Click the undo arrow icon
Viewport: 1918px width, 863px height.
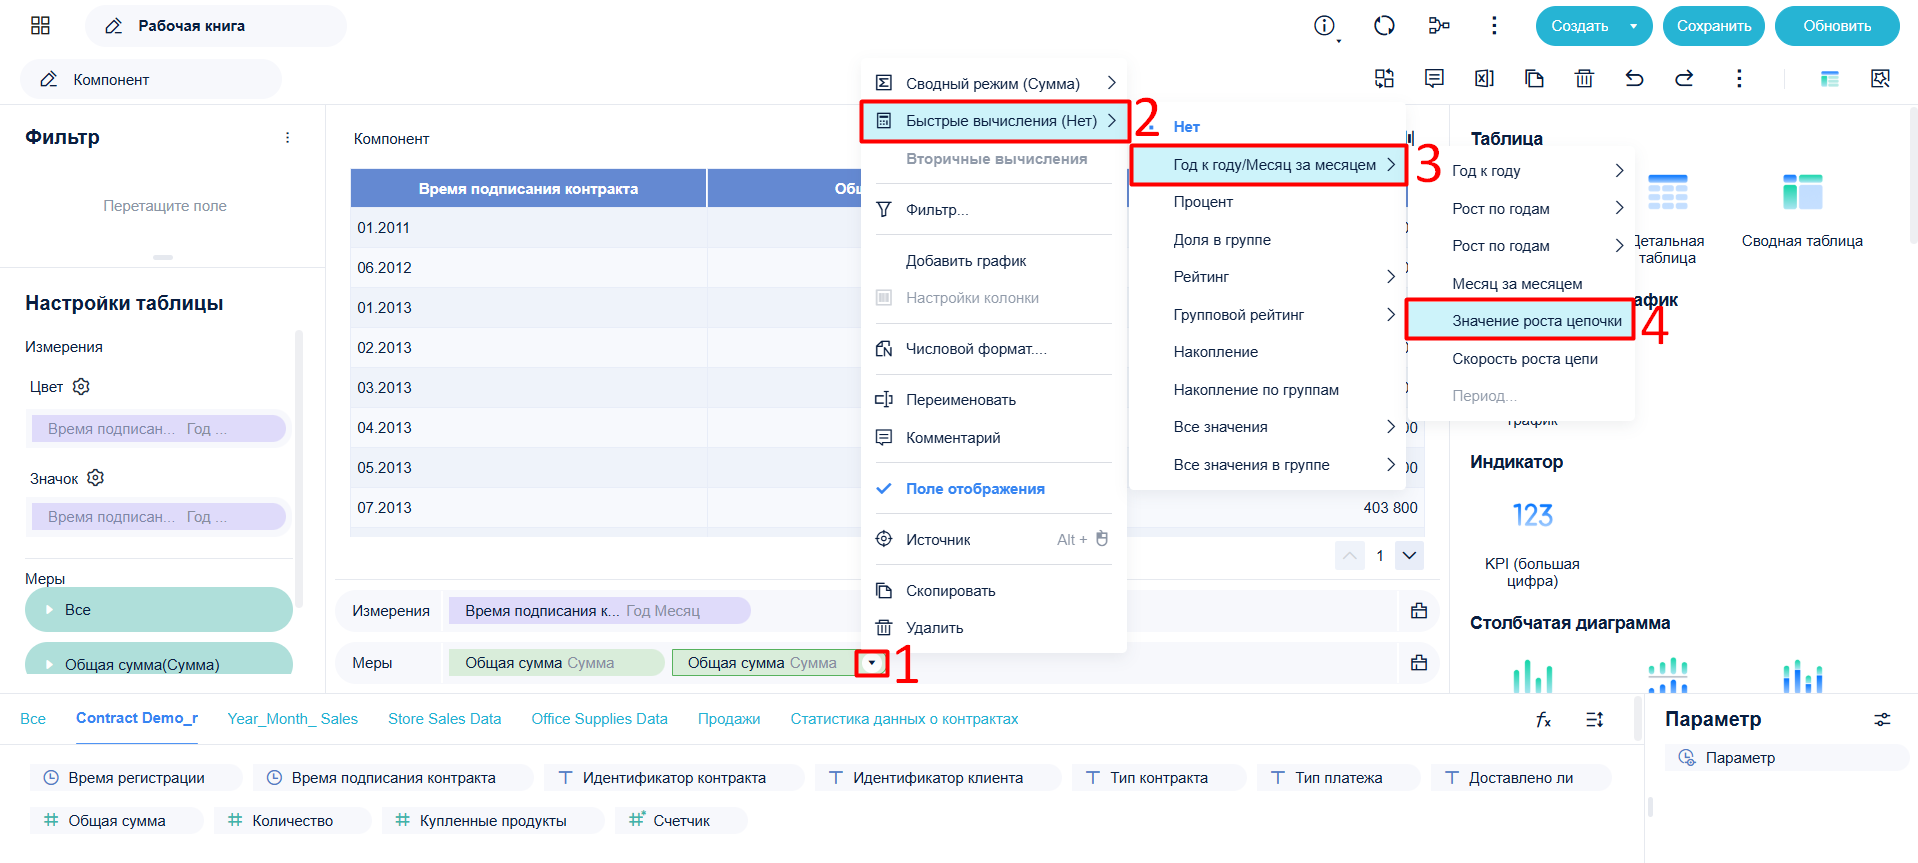click(x=1634, y=78)
